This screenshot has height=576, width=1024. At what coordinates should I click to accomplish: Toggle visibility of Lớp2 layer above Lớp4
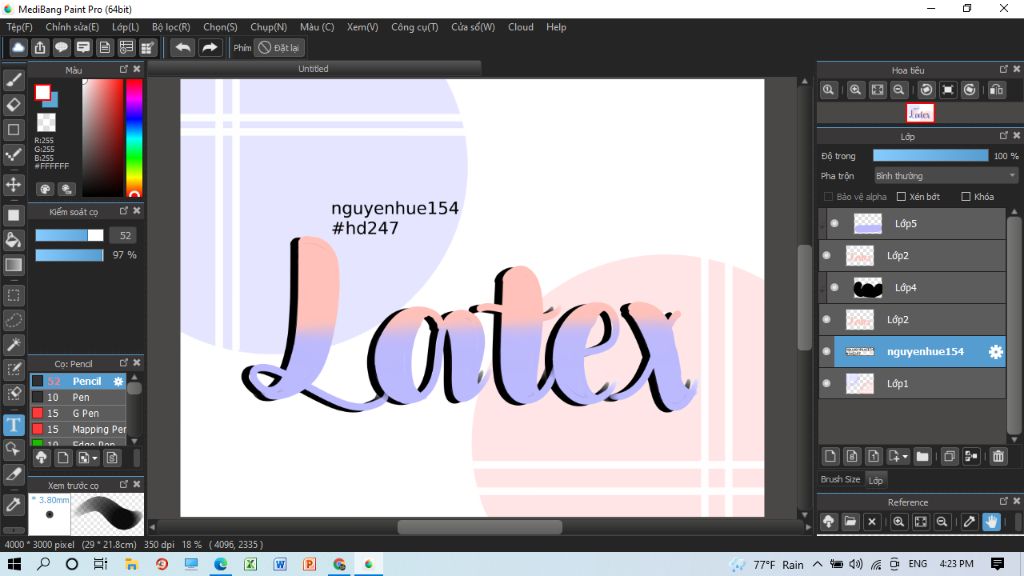click(x=827, y=255)
